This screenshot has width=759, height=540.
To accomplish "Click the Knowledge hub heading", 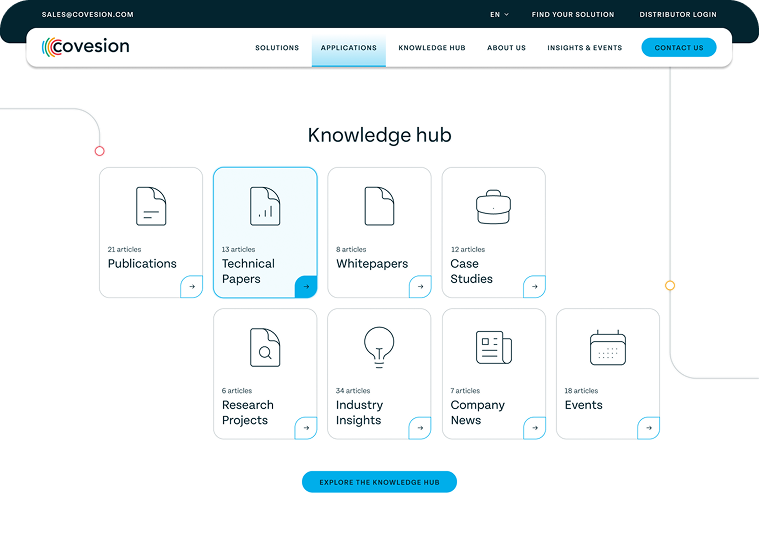I will click(x=380, y=135).
